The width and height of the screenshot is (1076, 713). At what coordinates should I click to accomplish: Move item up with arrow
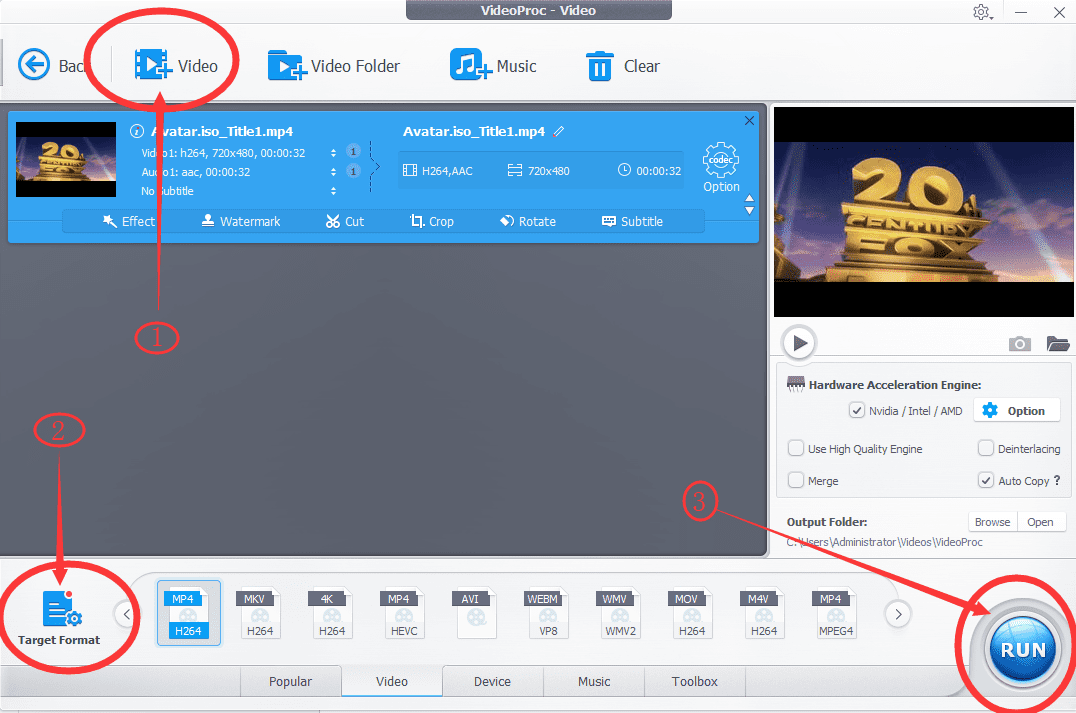pyautogui.click(x=749, y=198)
